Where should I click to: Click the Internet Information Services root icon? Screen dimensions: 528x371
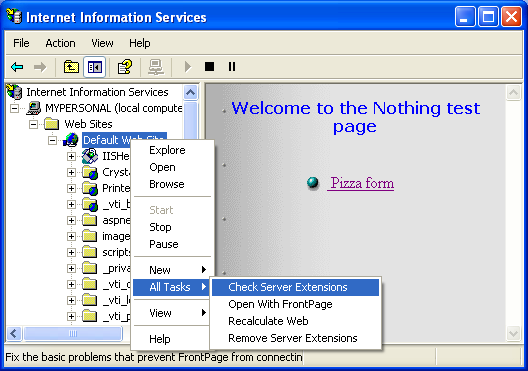[14, 92]
